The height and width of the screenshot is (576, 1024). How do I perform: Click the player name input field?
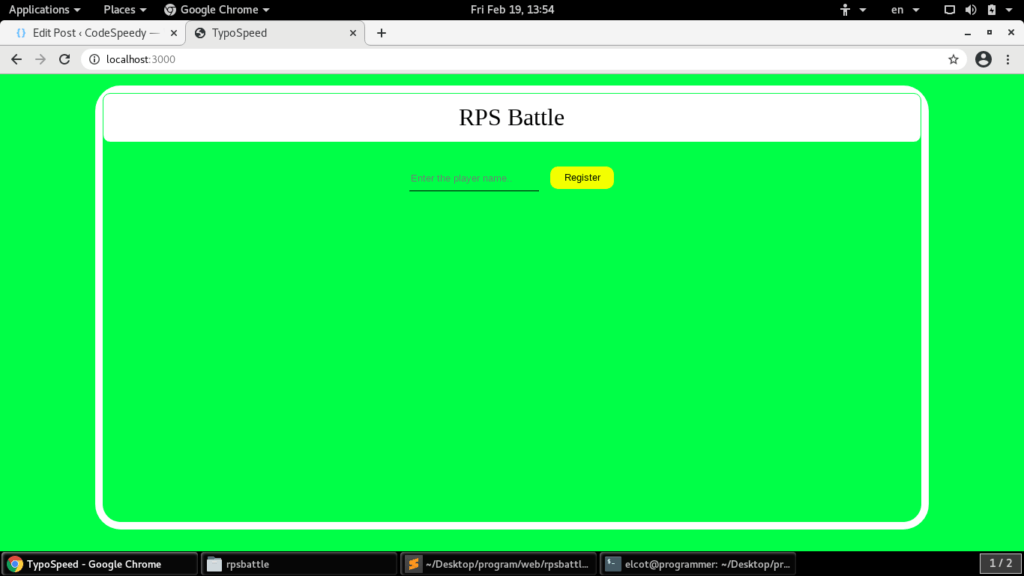tap(473, 178)
